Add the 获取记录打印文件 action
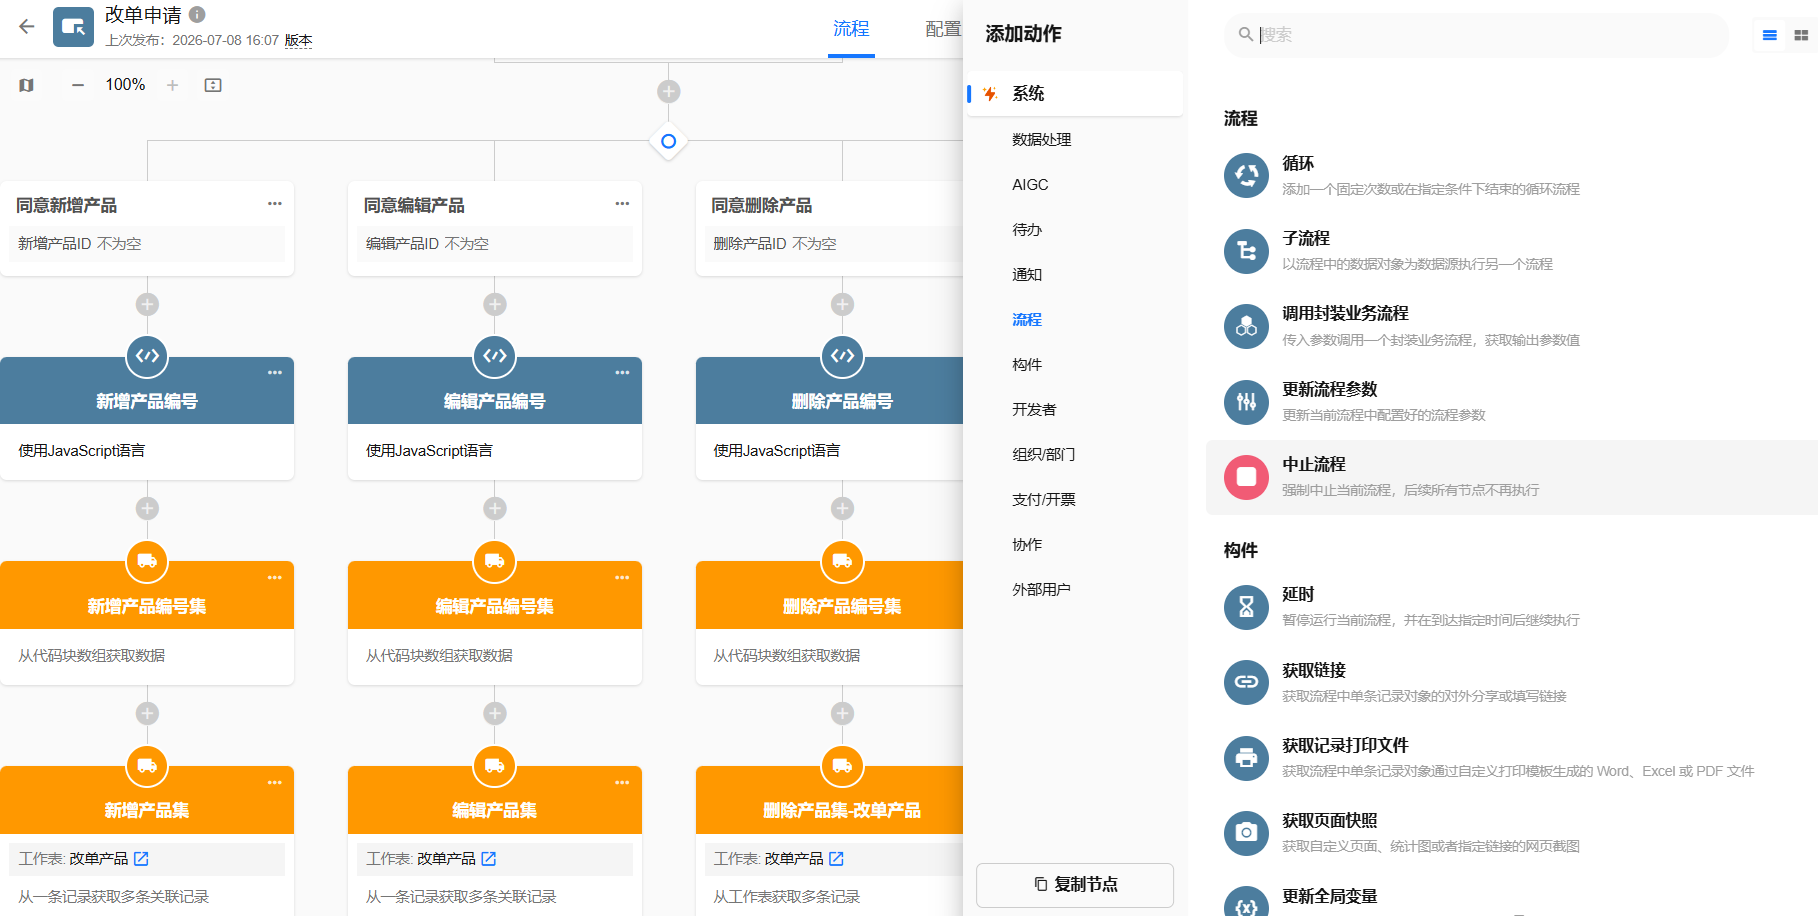This screenshot has height=916, width=1818. click(x=1511, y=758)
